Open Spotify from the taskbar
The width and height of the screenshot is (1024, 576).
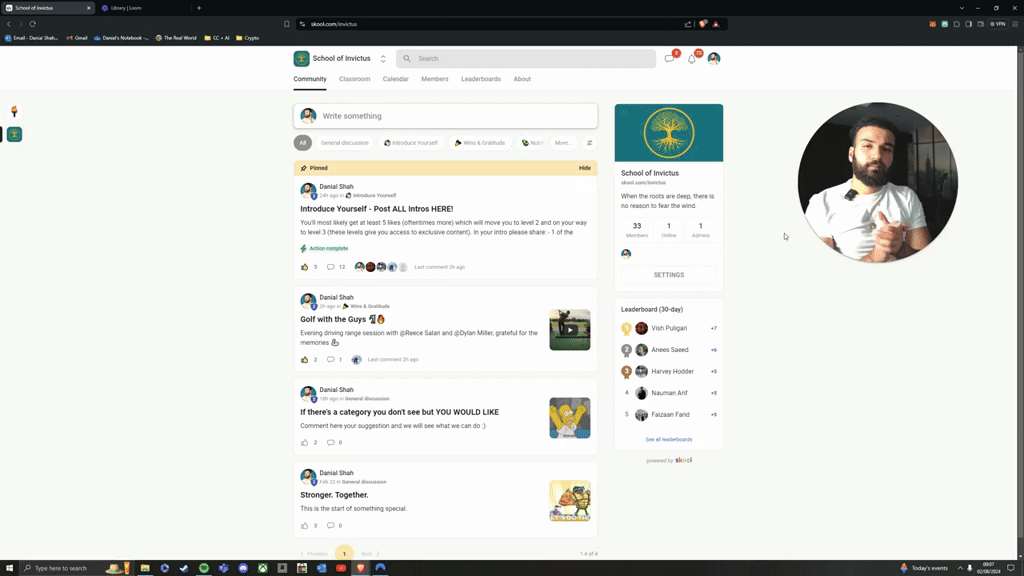(204, 568)
